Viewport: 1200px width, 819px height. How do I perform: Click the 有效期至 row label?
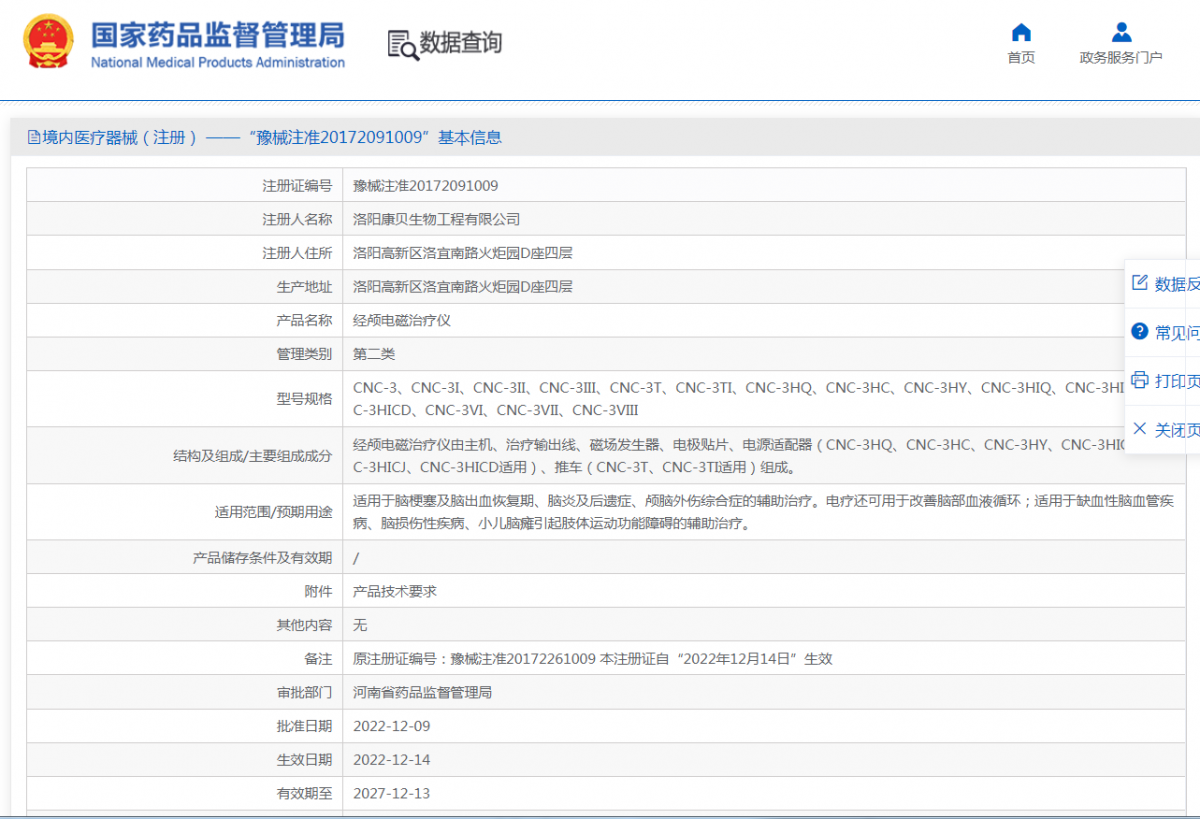[304, 793]
